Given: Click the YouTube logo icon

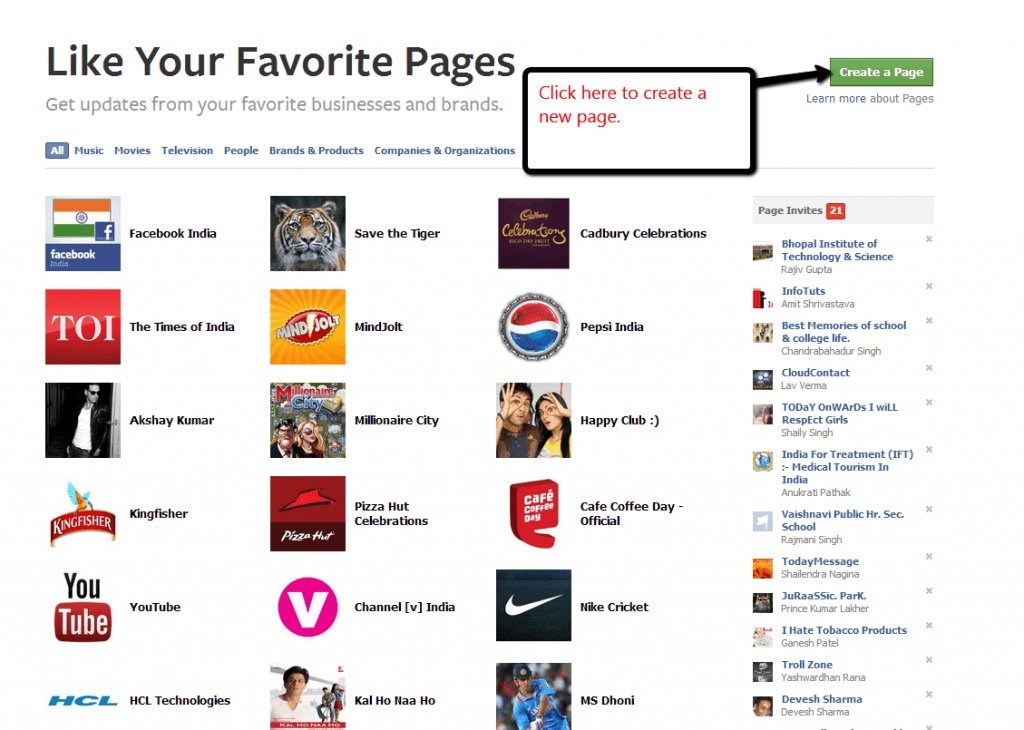Looking at the screenshot, I should 82,606.
